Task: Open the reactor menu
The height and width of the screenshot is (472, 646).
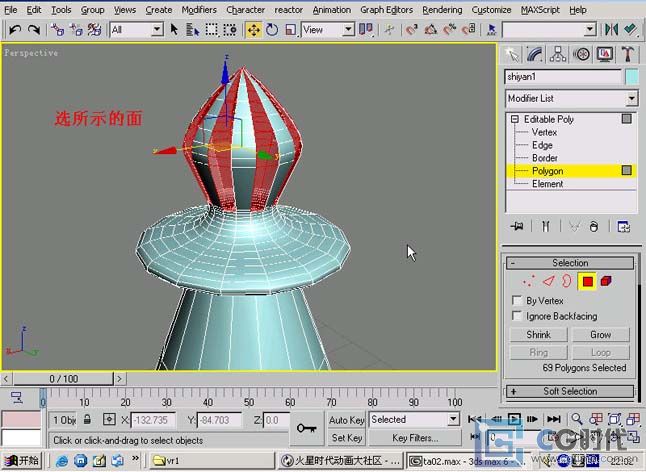Action: (288, 9)
